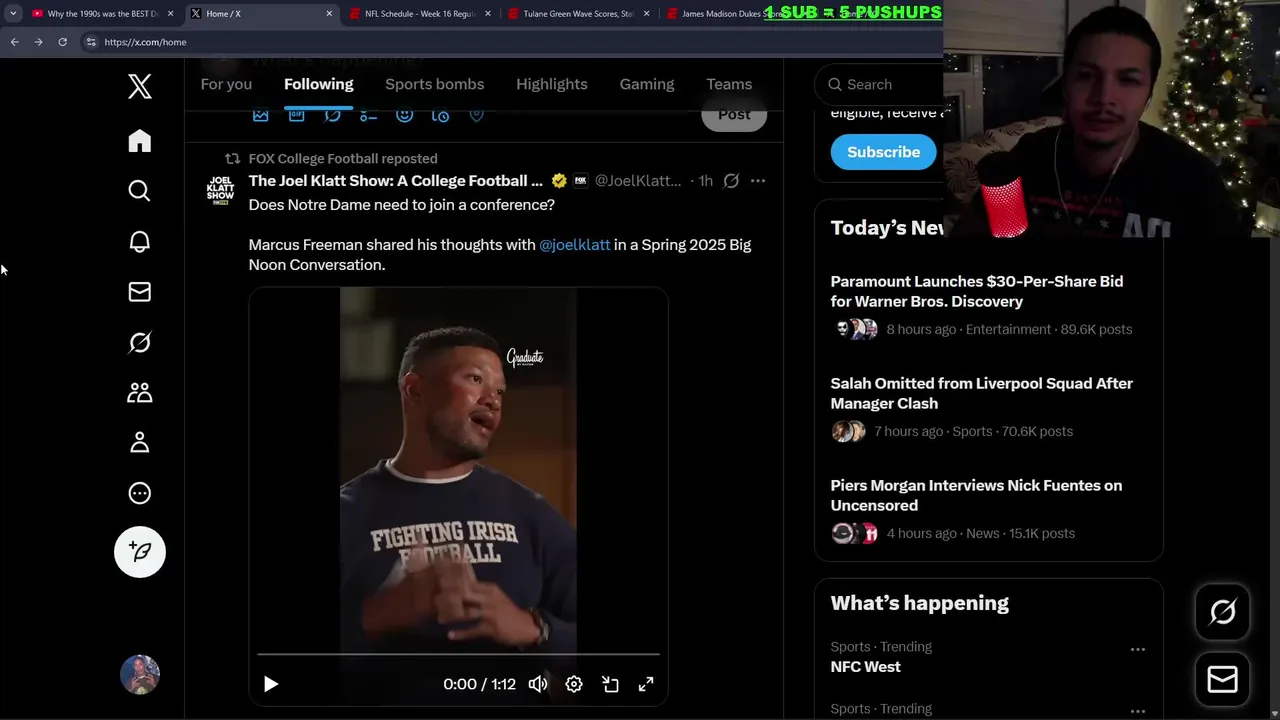Viewport: 1280px width, 720px height.
Task: Open Joel Klatt Show profile avatar
Action: 220,189
